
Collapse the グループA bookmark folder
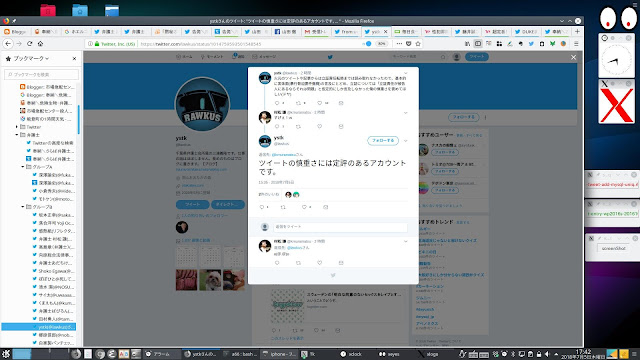coord(23,167)
